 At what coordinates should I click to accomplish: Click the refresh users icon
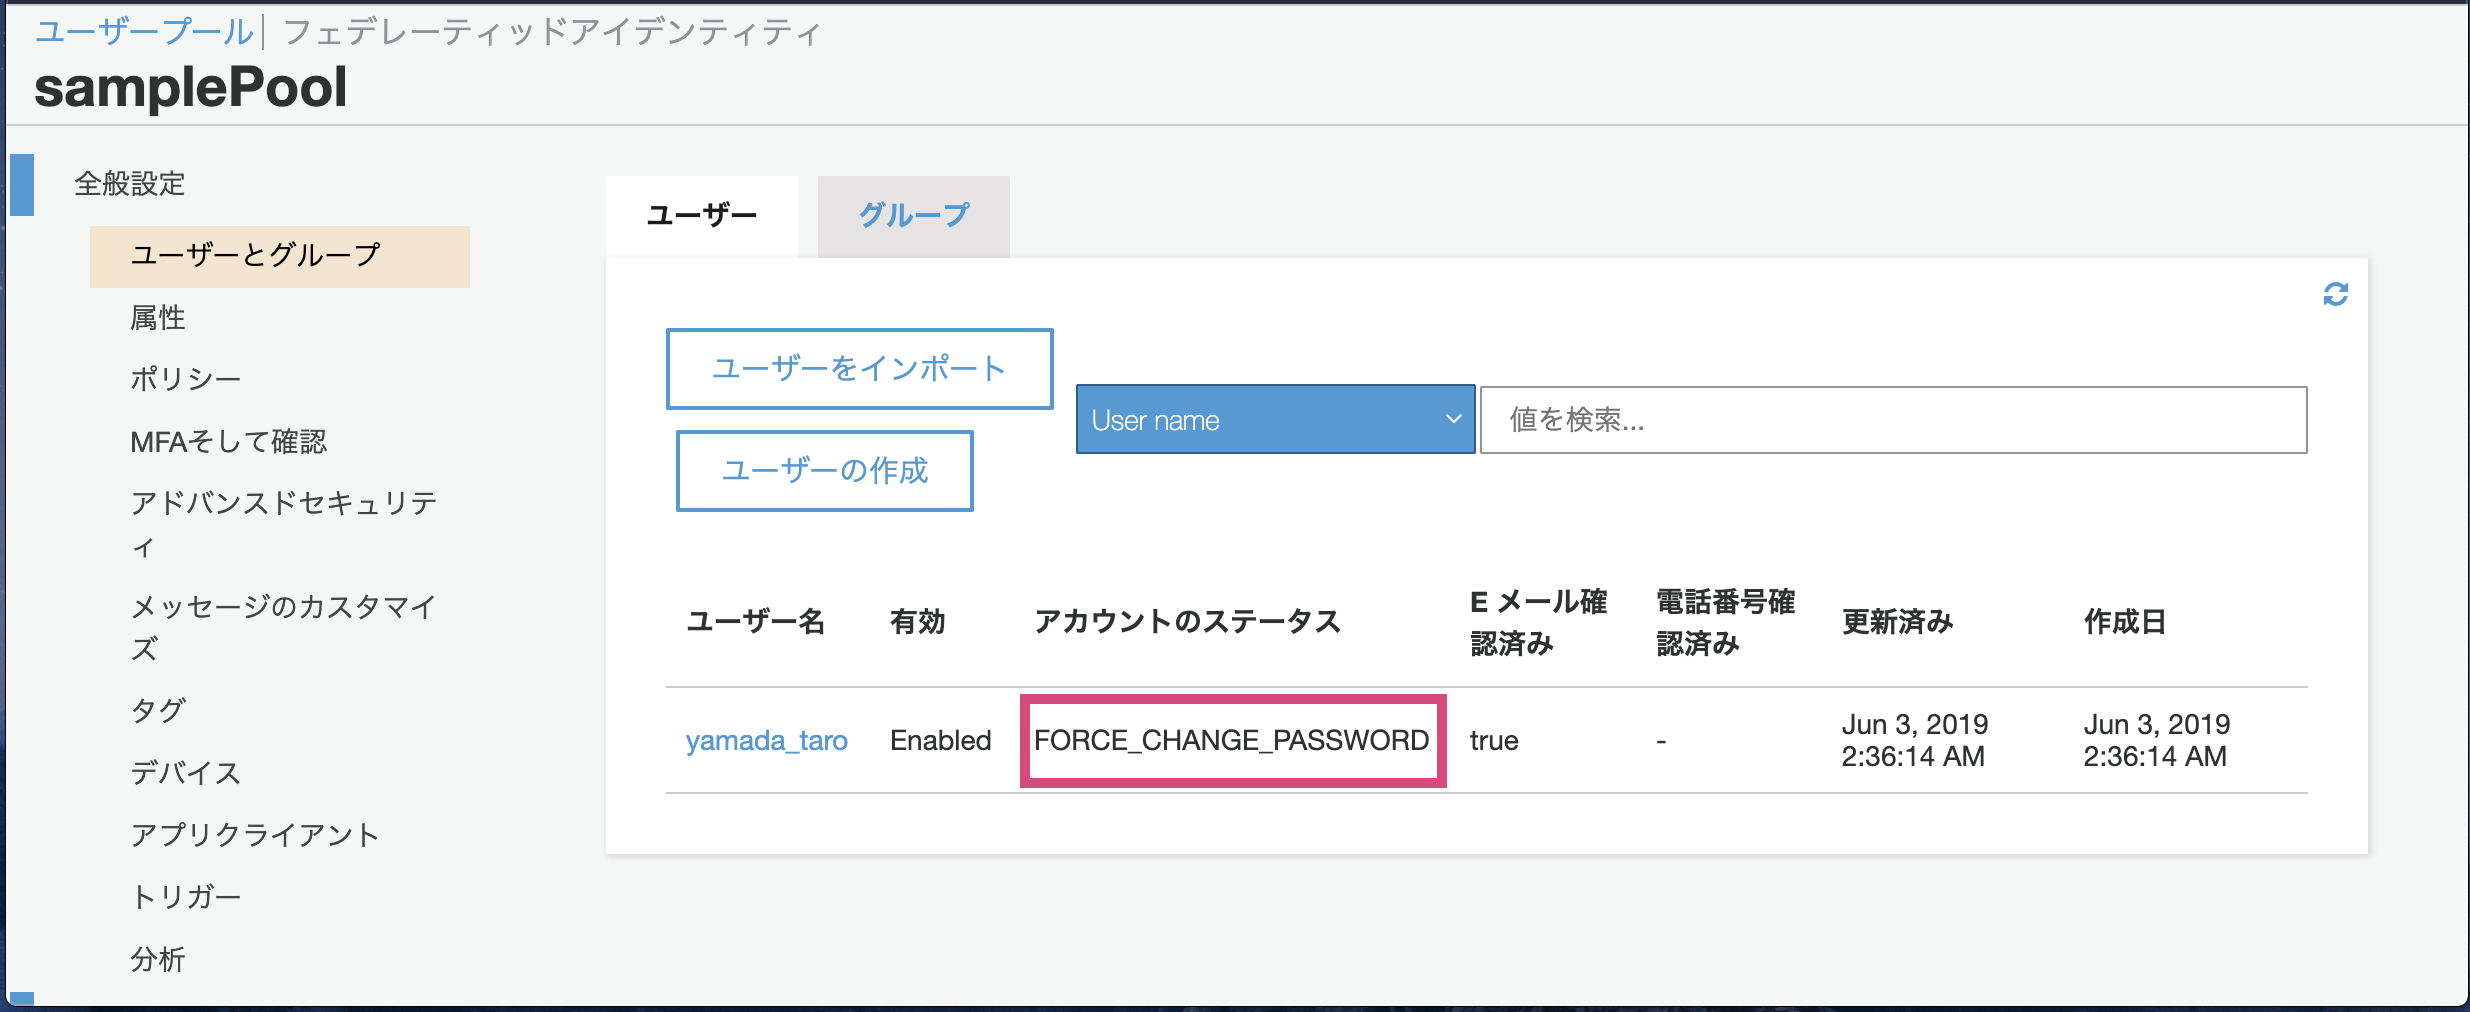tap(2335, 294)
